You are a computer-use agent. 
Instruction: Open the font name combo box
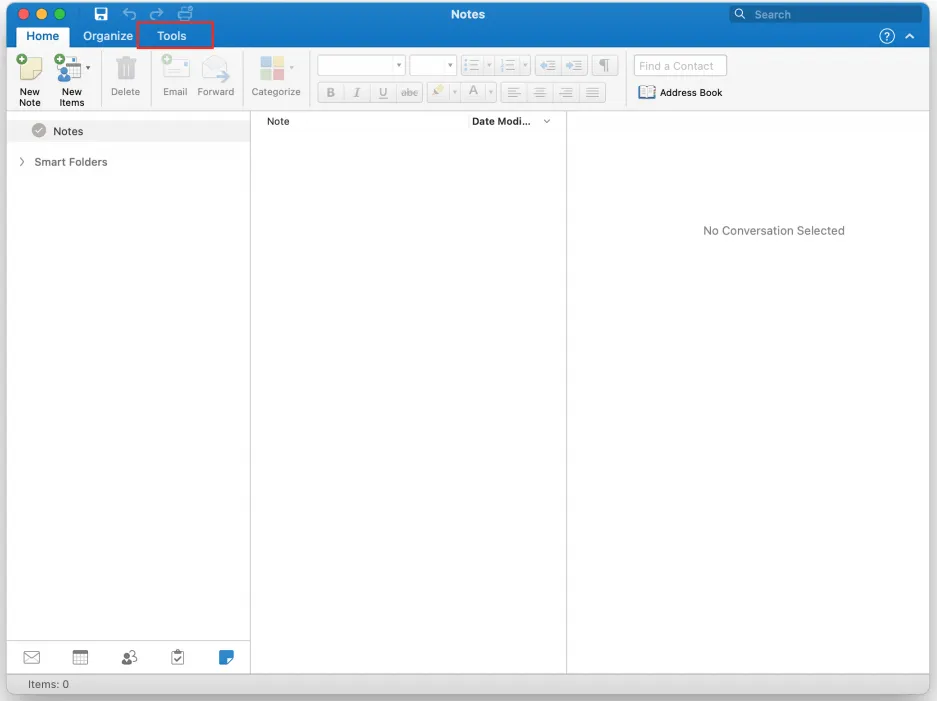(x=362, y=65)
